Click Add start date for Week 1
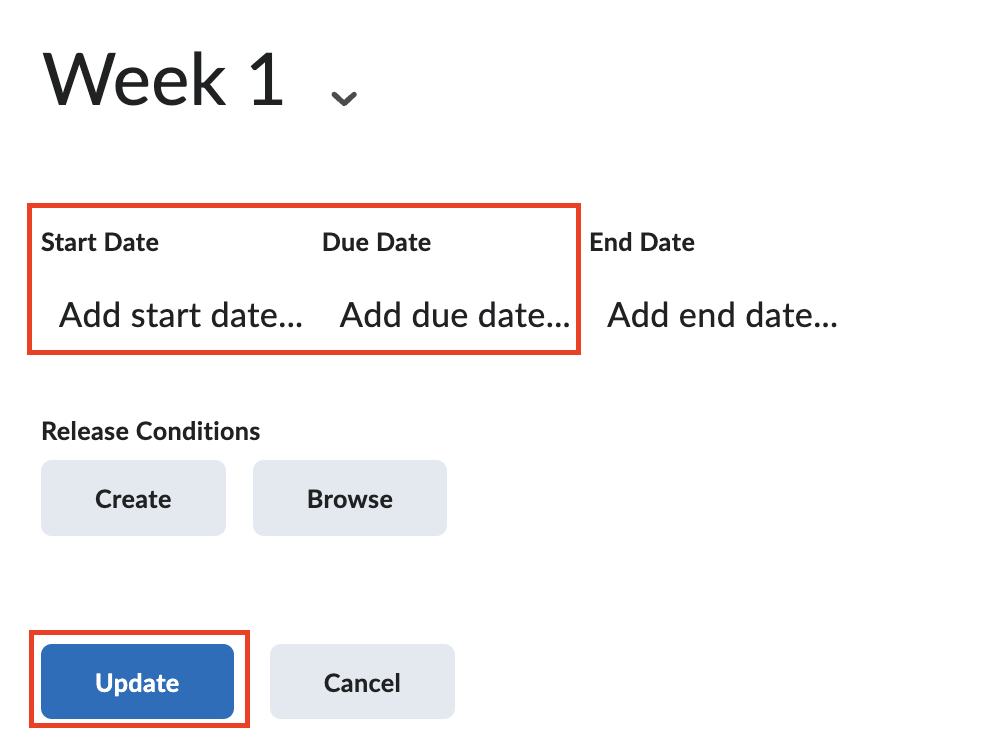Viewport: 992px width, 742px height. click(180, 315)
